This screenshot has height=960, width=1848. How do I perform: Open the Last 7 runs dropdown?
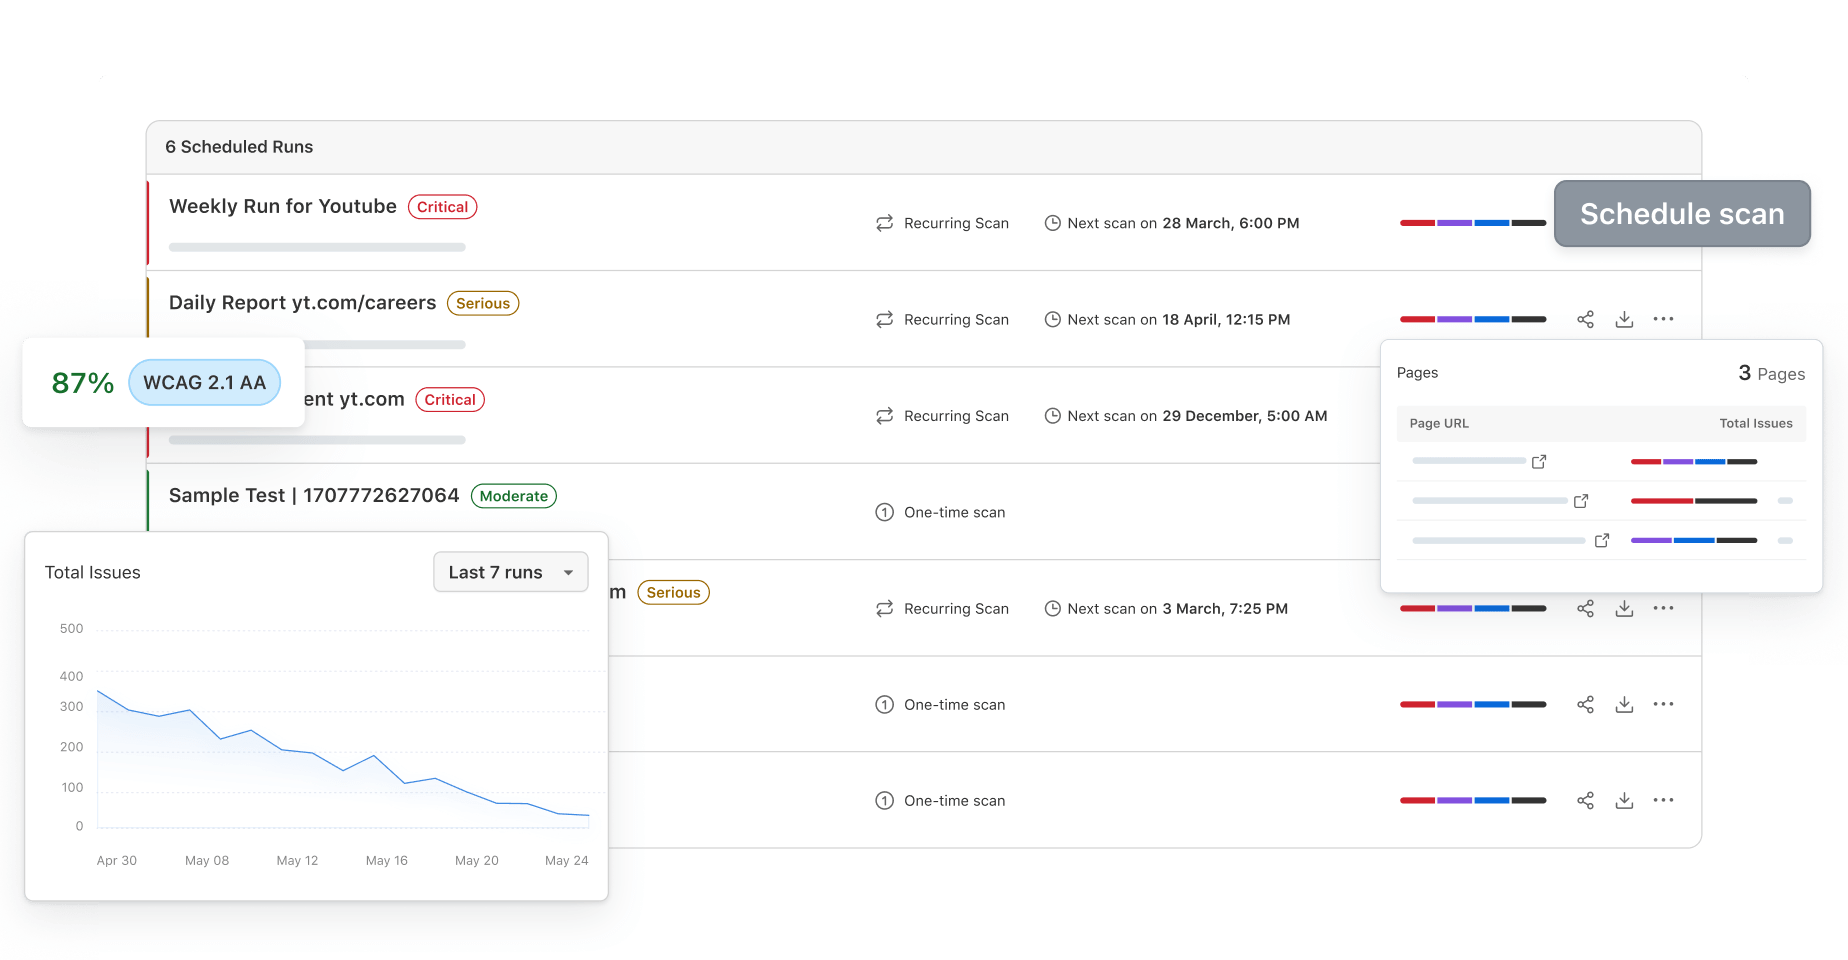coord(510,572)
